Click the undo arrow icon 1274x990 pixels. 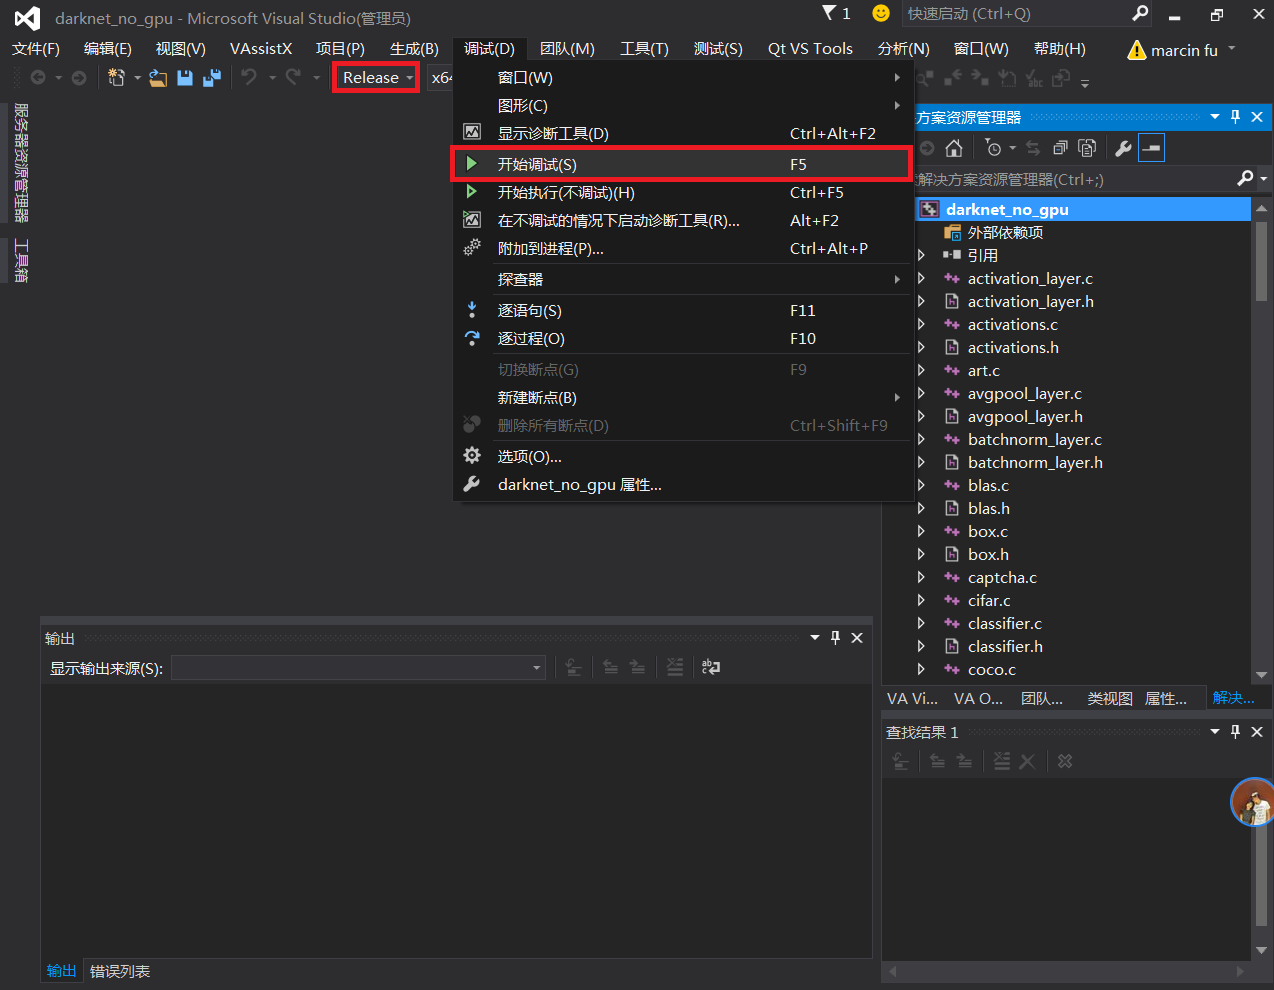[x=249, y=77]
